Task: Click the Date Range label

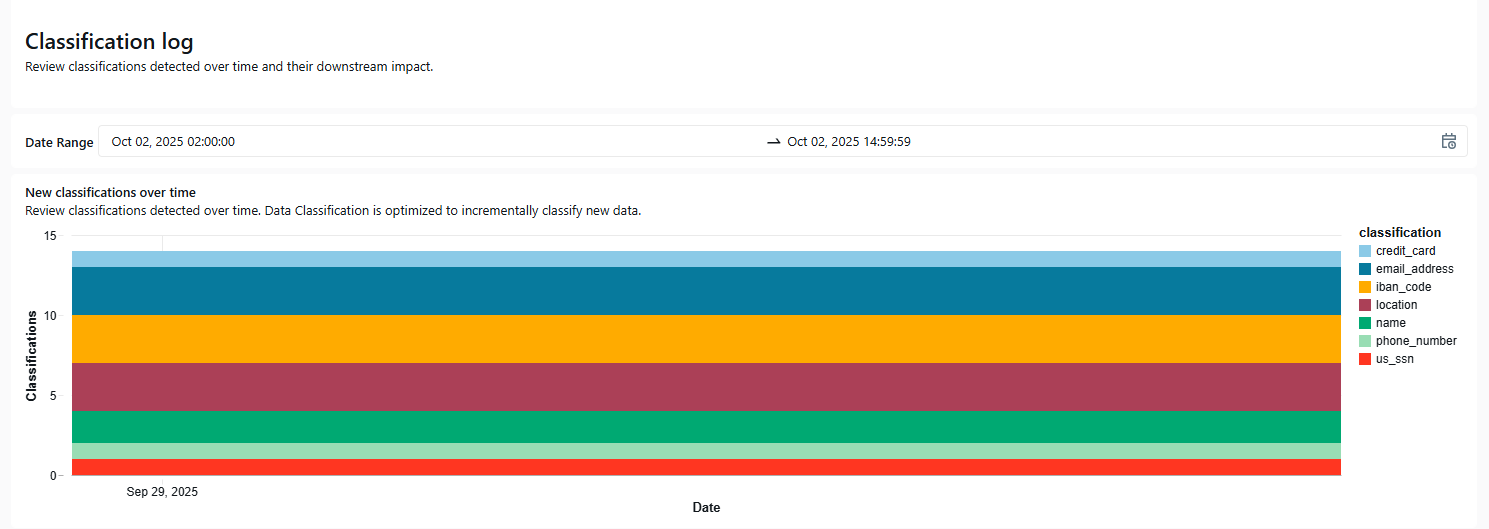Action: [59, 143]
